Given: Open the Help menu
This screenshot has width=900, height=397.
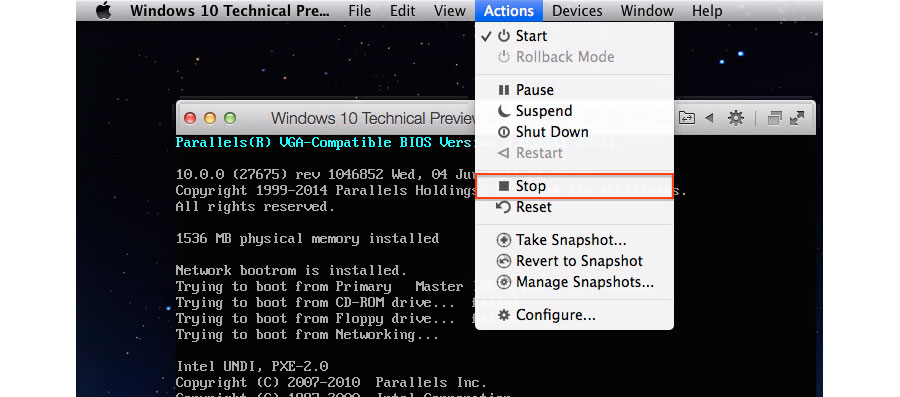Looking at the screenshot, I should coord(707,11).
